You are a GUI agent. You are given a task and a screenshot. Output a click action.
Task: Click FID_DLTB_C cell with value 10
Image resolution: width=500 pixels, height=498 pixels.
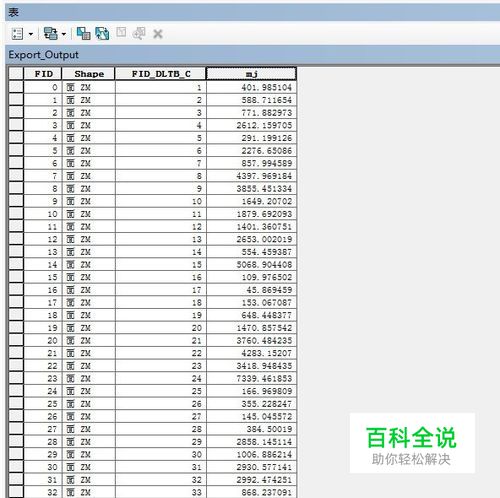[x=161, y=201]
